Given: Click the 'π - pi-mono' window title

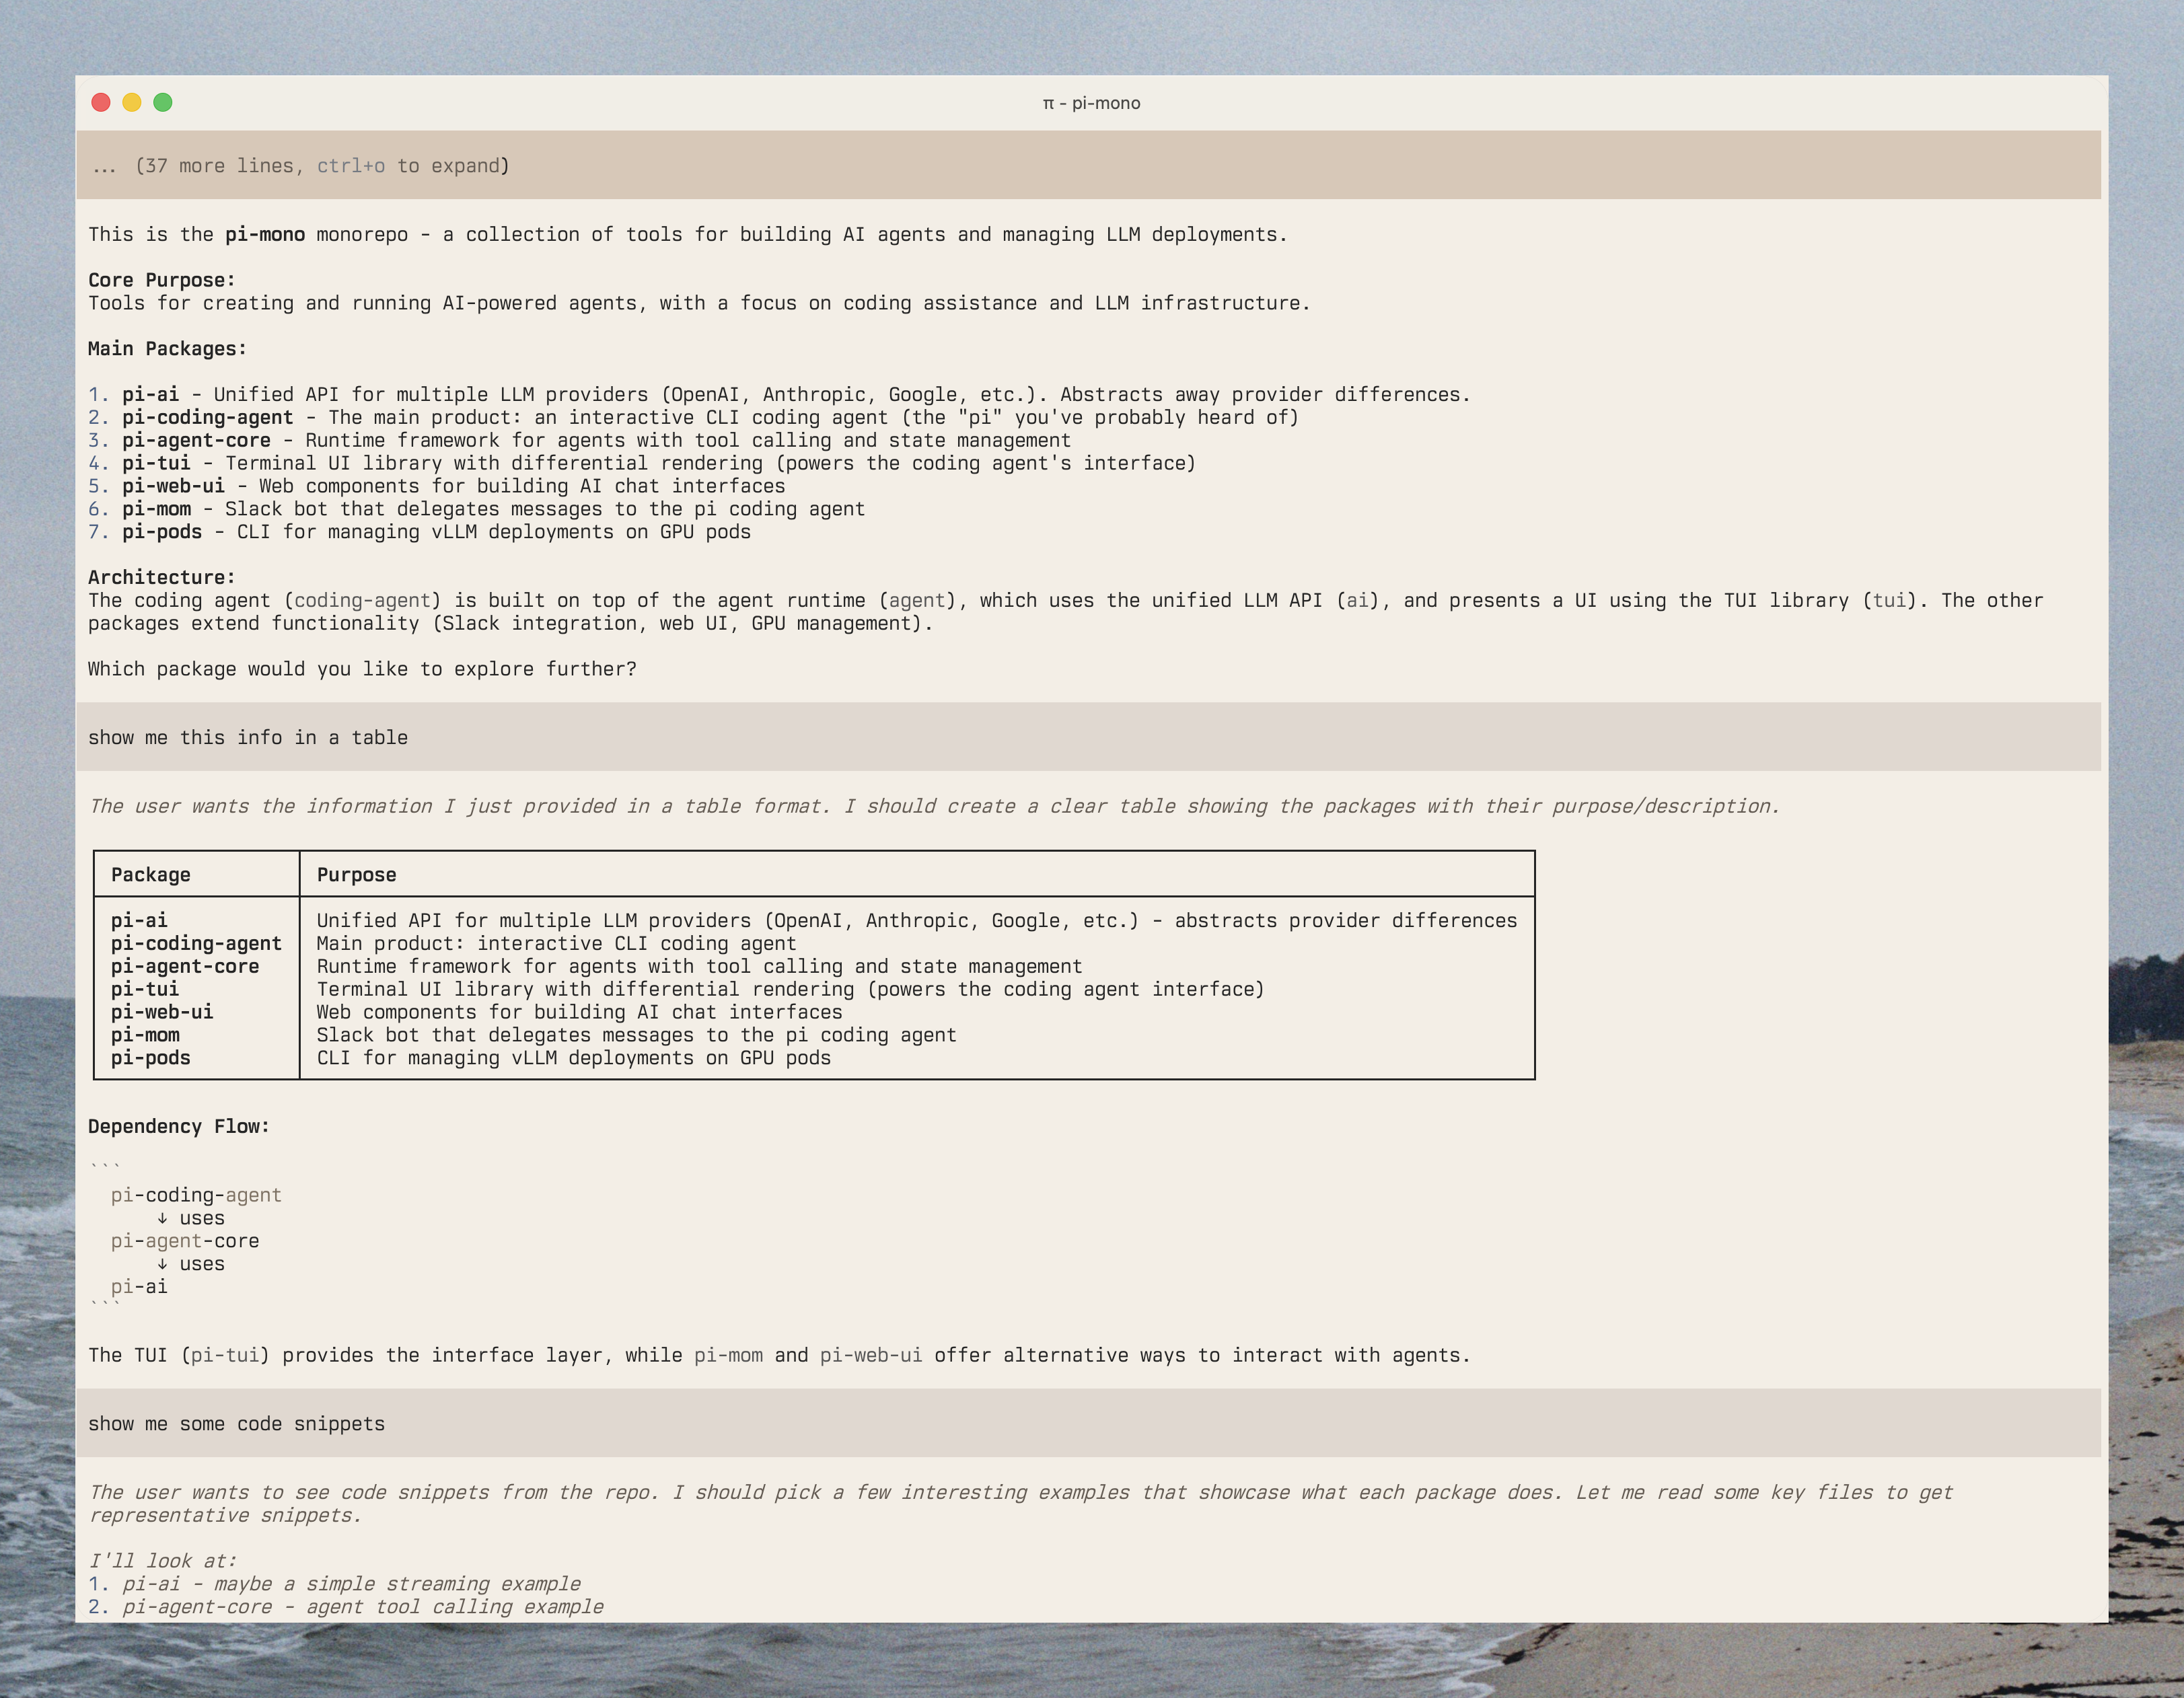Looking at the screenshot, I should pos(1091,103).
